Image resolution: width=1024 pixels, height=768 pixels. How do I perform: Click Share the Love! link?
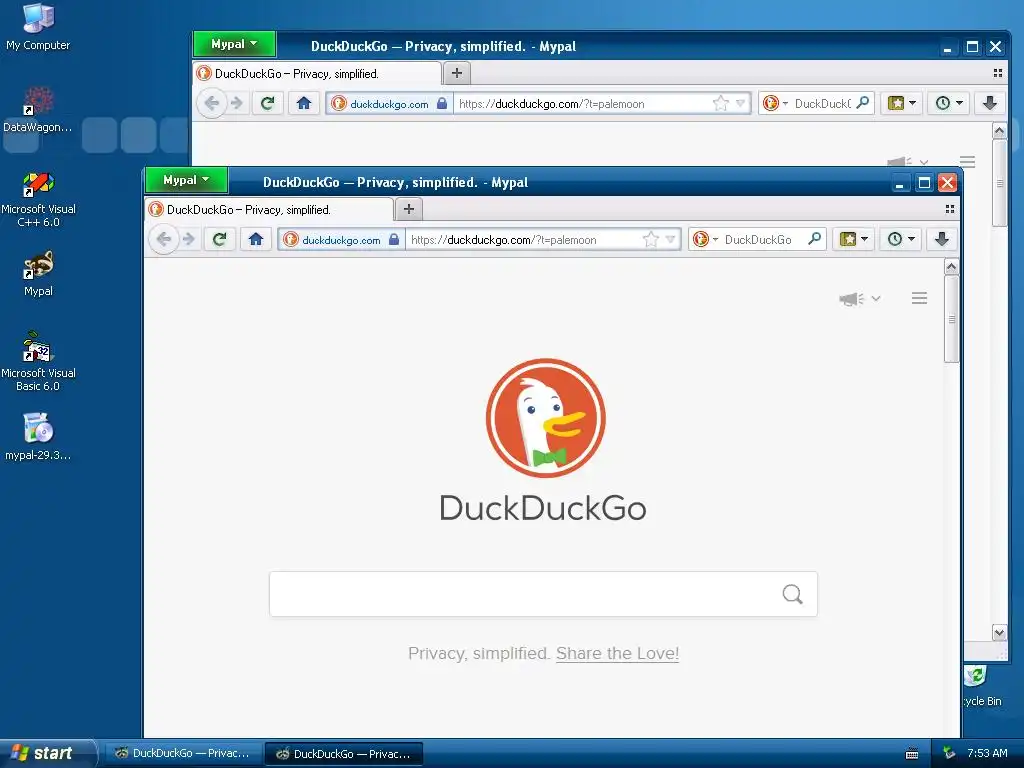pyautogui.click(x=617, y=653)
